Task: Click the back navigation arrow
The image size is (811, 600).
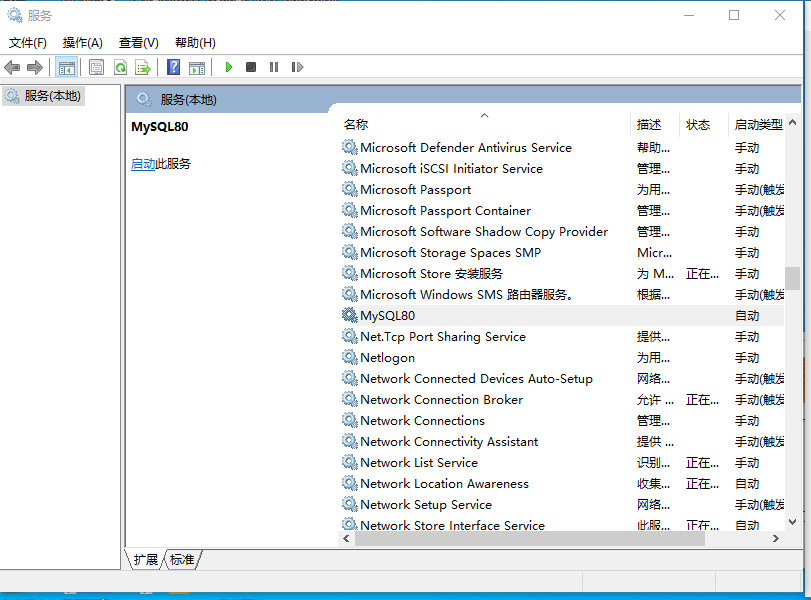Action: click(x=11, y=67)
